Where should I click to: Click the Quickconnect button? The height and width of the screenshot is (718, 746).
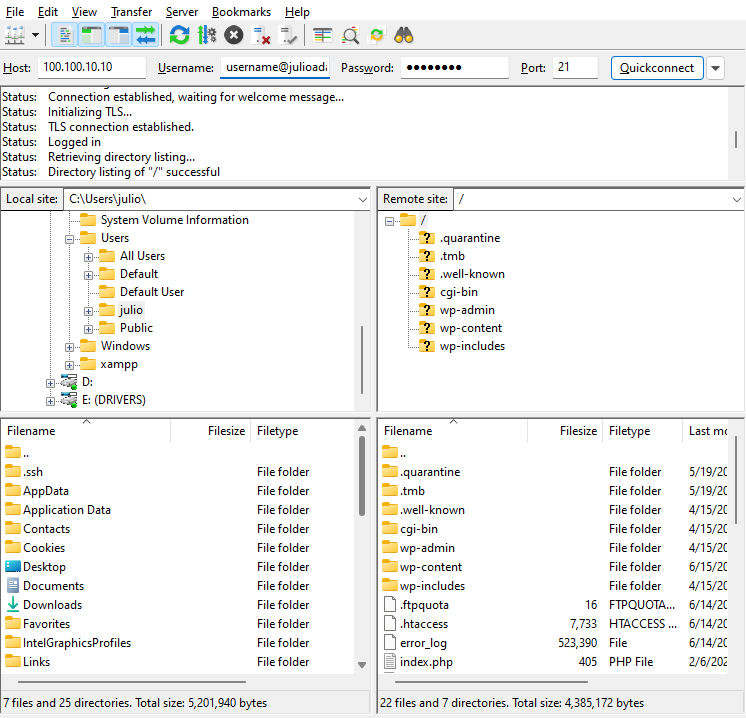coord(657,68)
